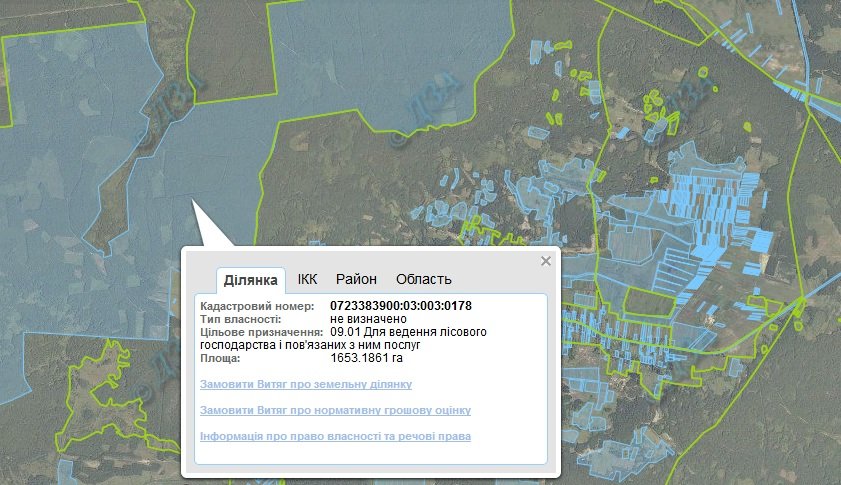Click the не визначено ownership value
This screenshot has height=485, width=841.
pyautogui.click(x=367, y=318)
